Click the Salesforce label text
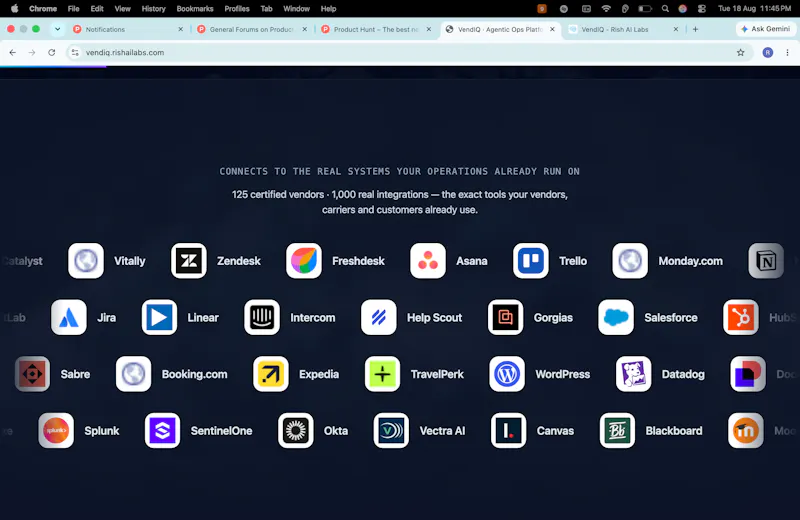Image resolution: width=800 pixels, height=520 pixels. coord(670,317)
